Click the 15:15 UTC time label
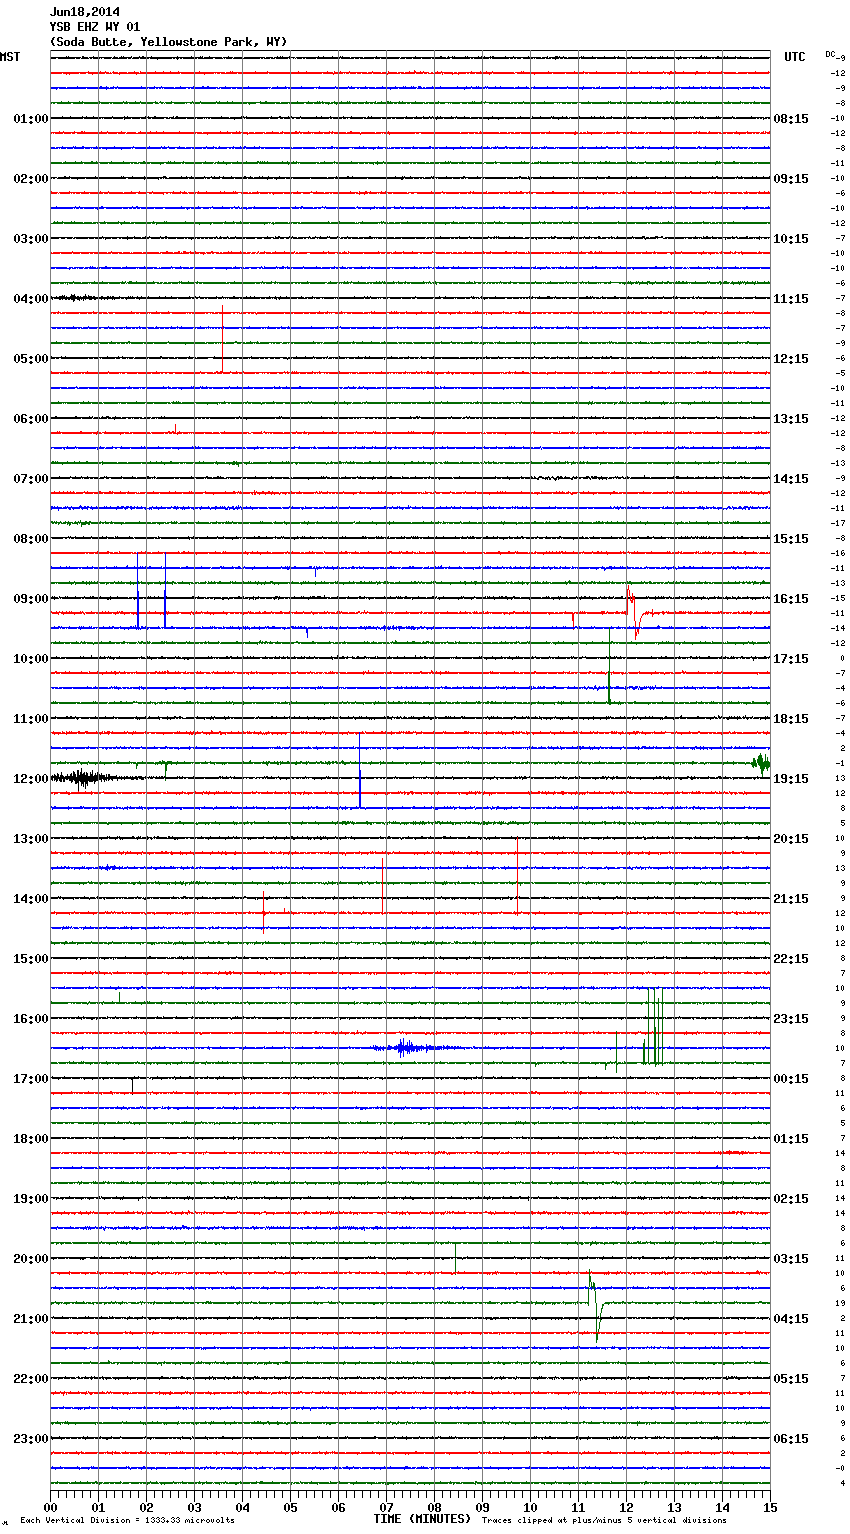This screenshot has width=850, height=1534. (x=791, y=539)
